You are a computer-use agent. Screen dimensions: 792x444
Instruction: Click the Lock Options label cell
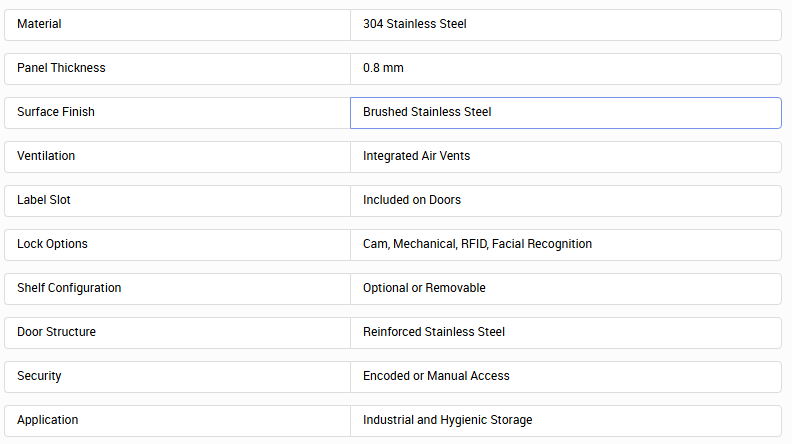point(177,244)
